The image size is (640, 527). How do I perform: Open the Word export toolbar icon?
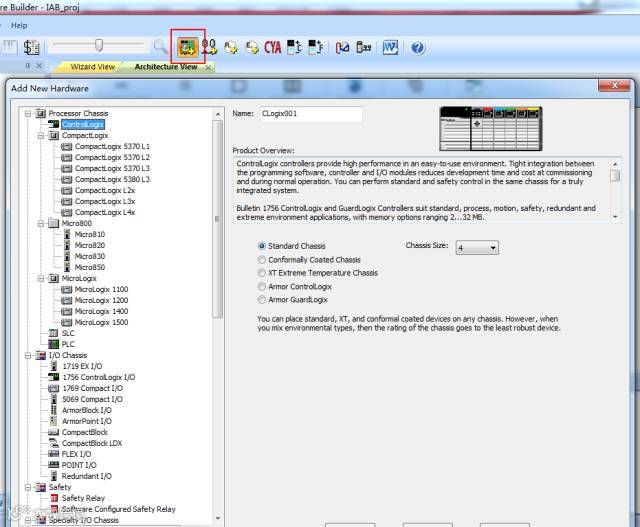coord(390,48)
